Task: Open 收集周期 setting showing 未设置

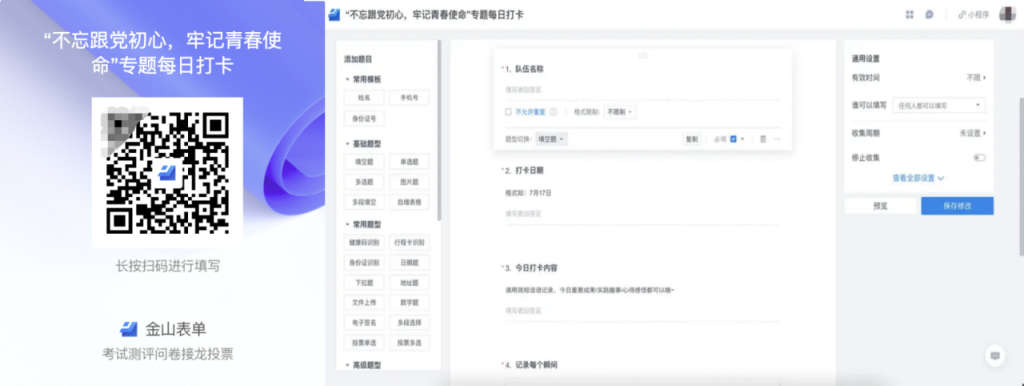Action: pyautogui.click(x=972, y=133)
